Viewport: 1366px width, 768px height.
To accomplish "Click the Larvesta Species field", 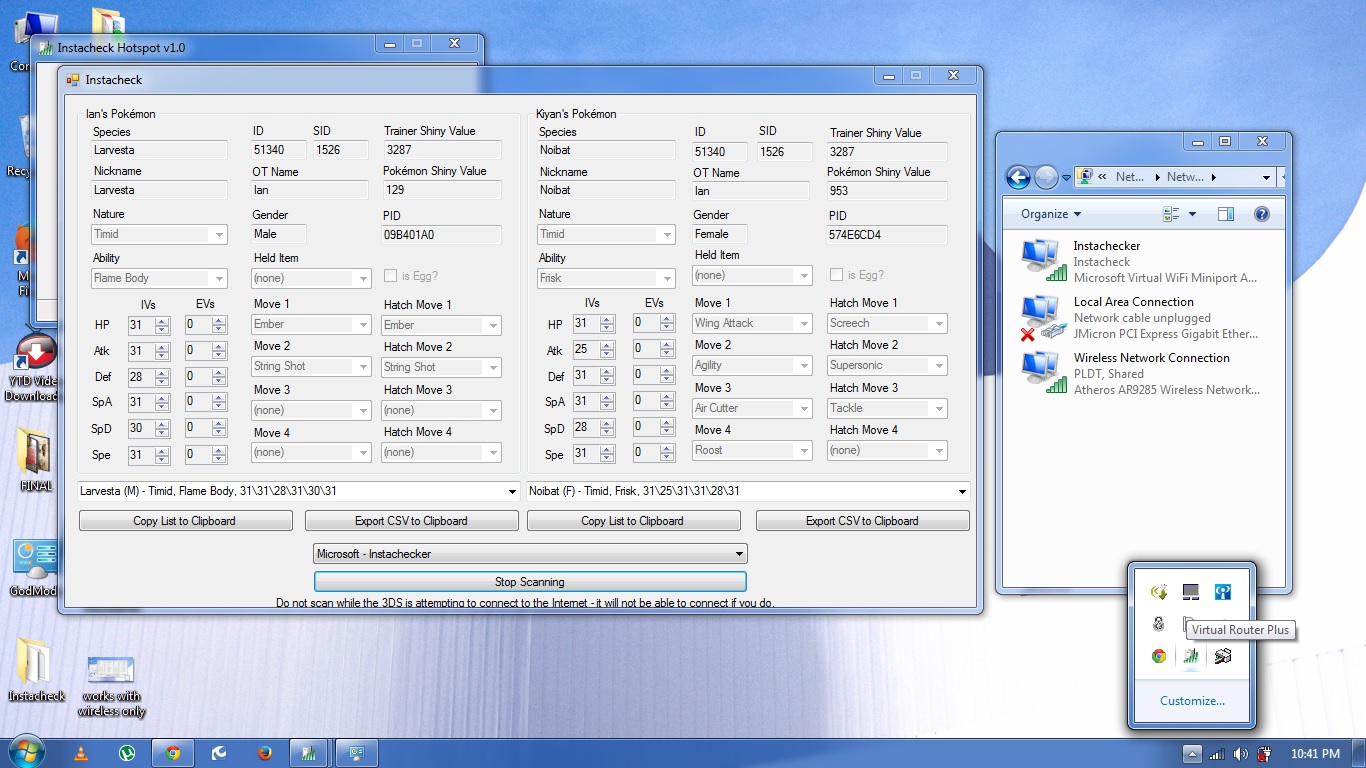I will 159,151.
